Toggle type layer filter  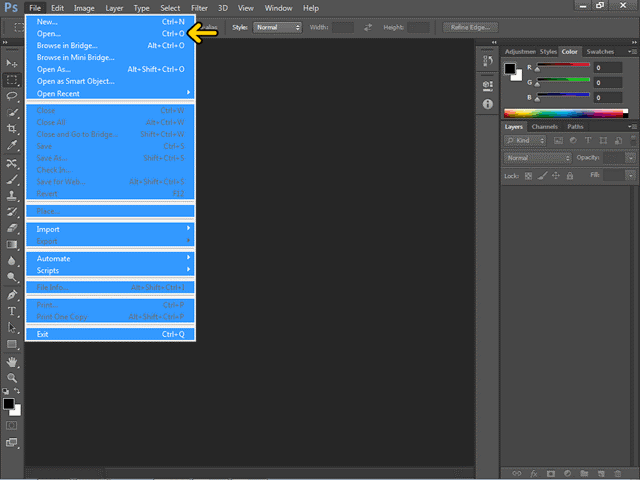[588, 141]
